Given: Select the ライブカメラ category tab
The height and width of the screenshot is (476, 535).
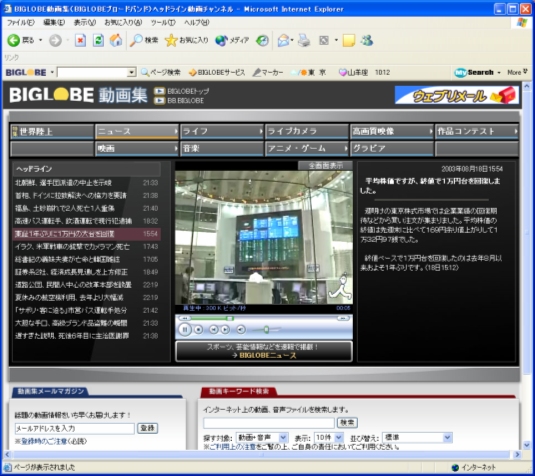Looking at the screenshot, I should pos(306,131).
